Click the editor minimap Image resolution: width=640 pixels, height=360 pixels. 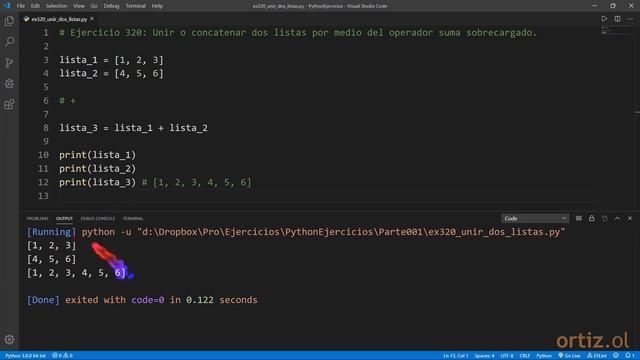[617, 31]
